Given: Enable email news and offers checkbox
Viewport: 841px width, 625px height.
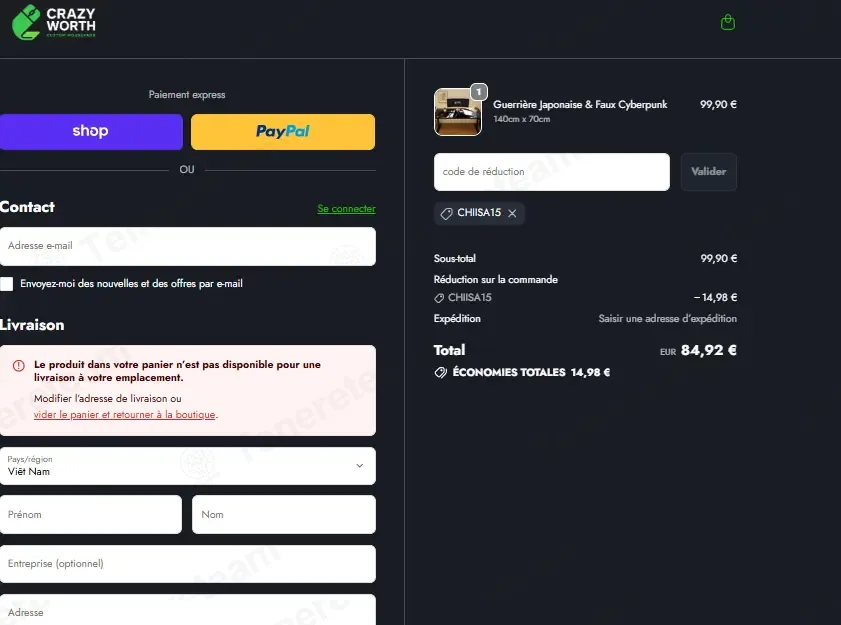Looking at the screenshot, I should [6, 284].
